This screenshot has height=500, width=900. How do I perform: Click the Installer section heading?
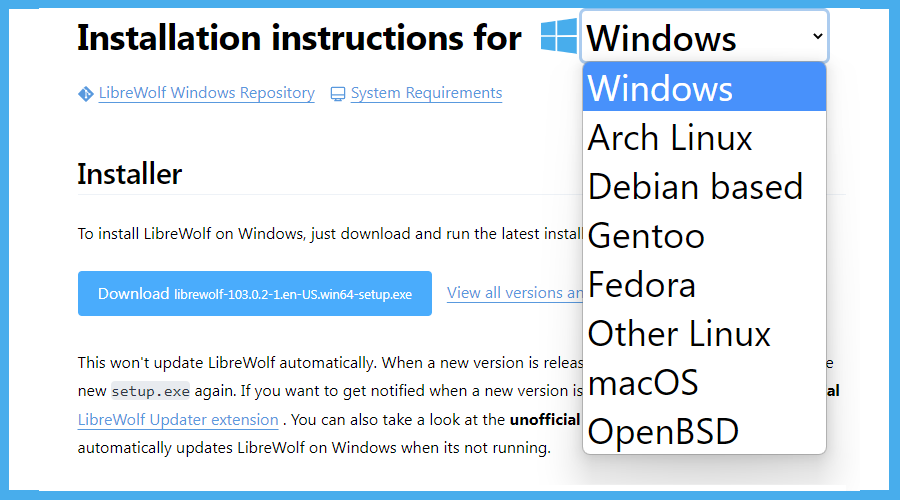tap(130, 173)
